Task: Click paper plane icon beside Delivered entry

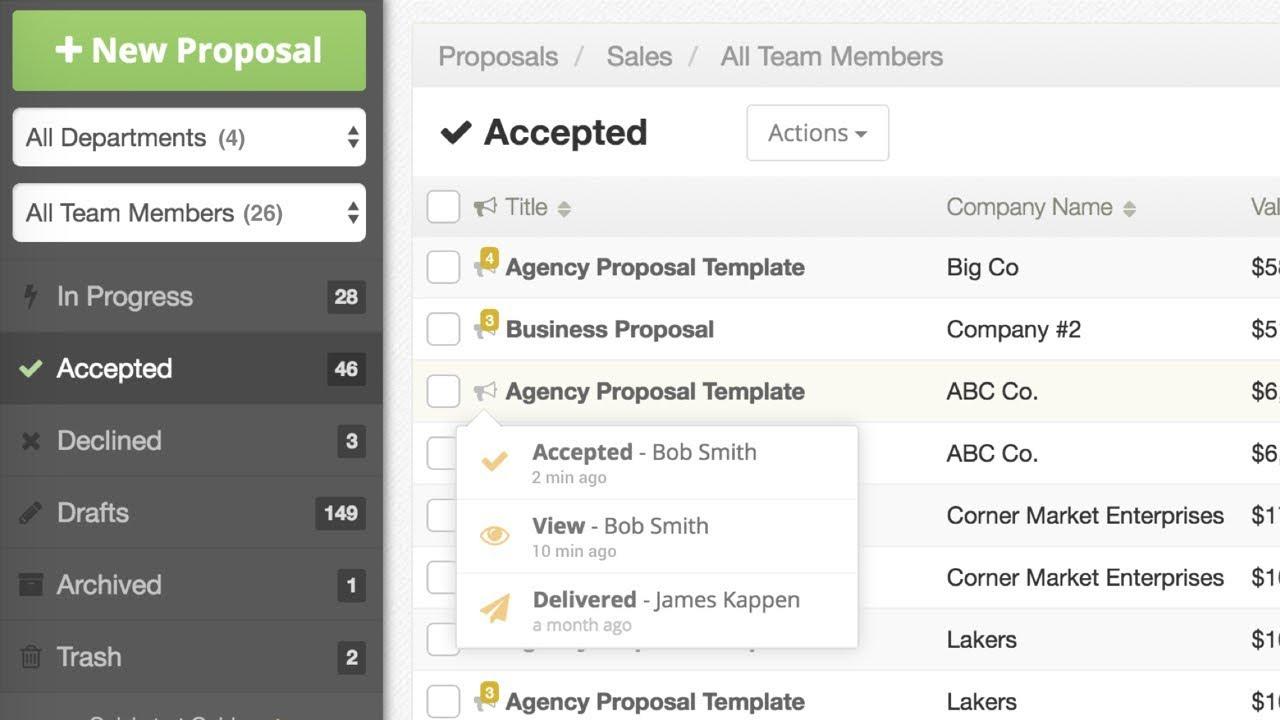Action: [494, 609]
